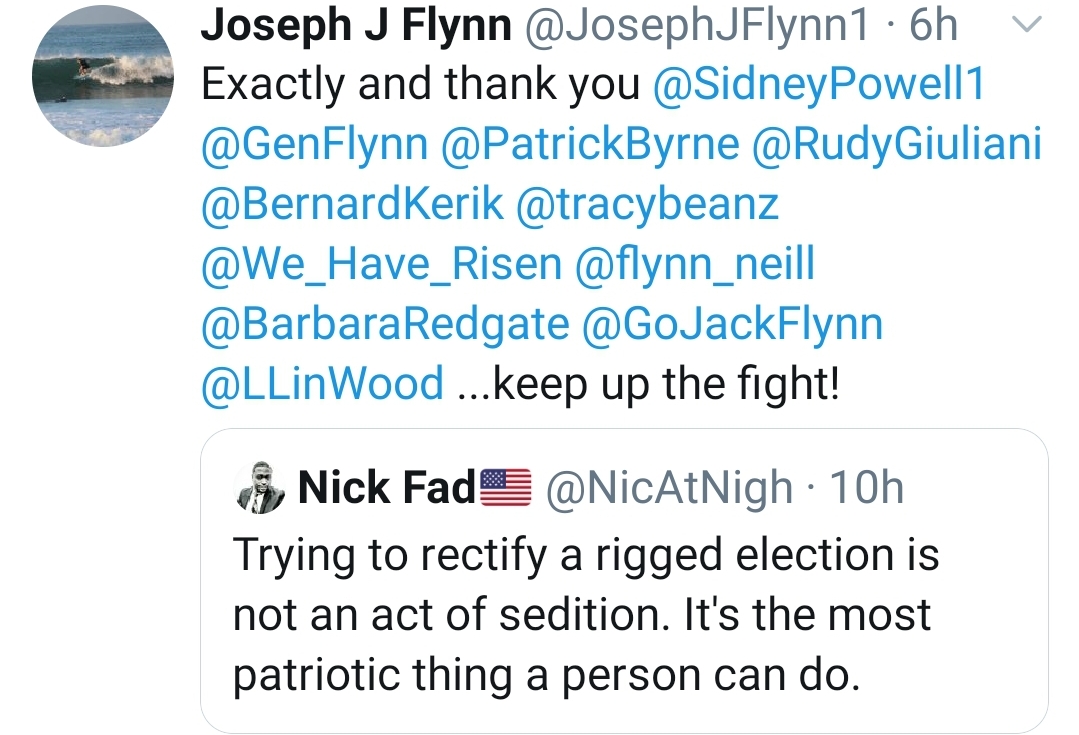Click the @We_Have_Risen mention

(x=381, y=265)
